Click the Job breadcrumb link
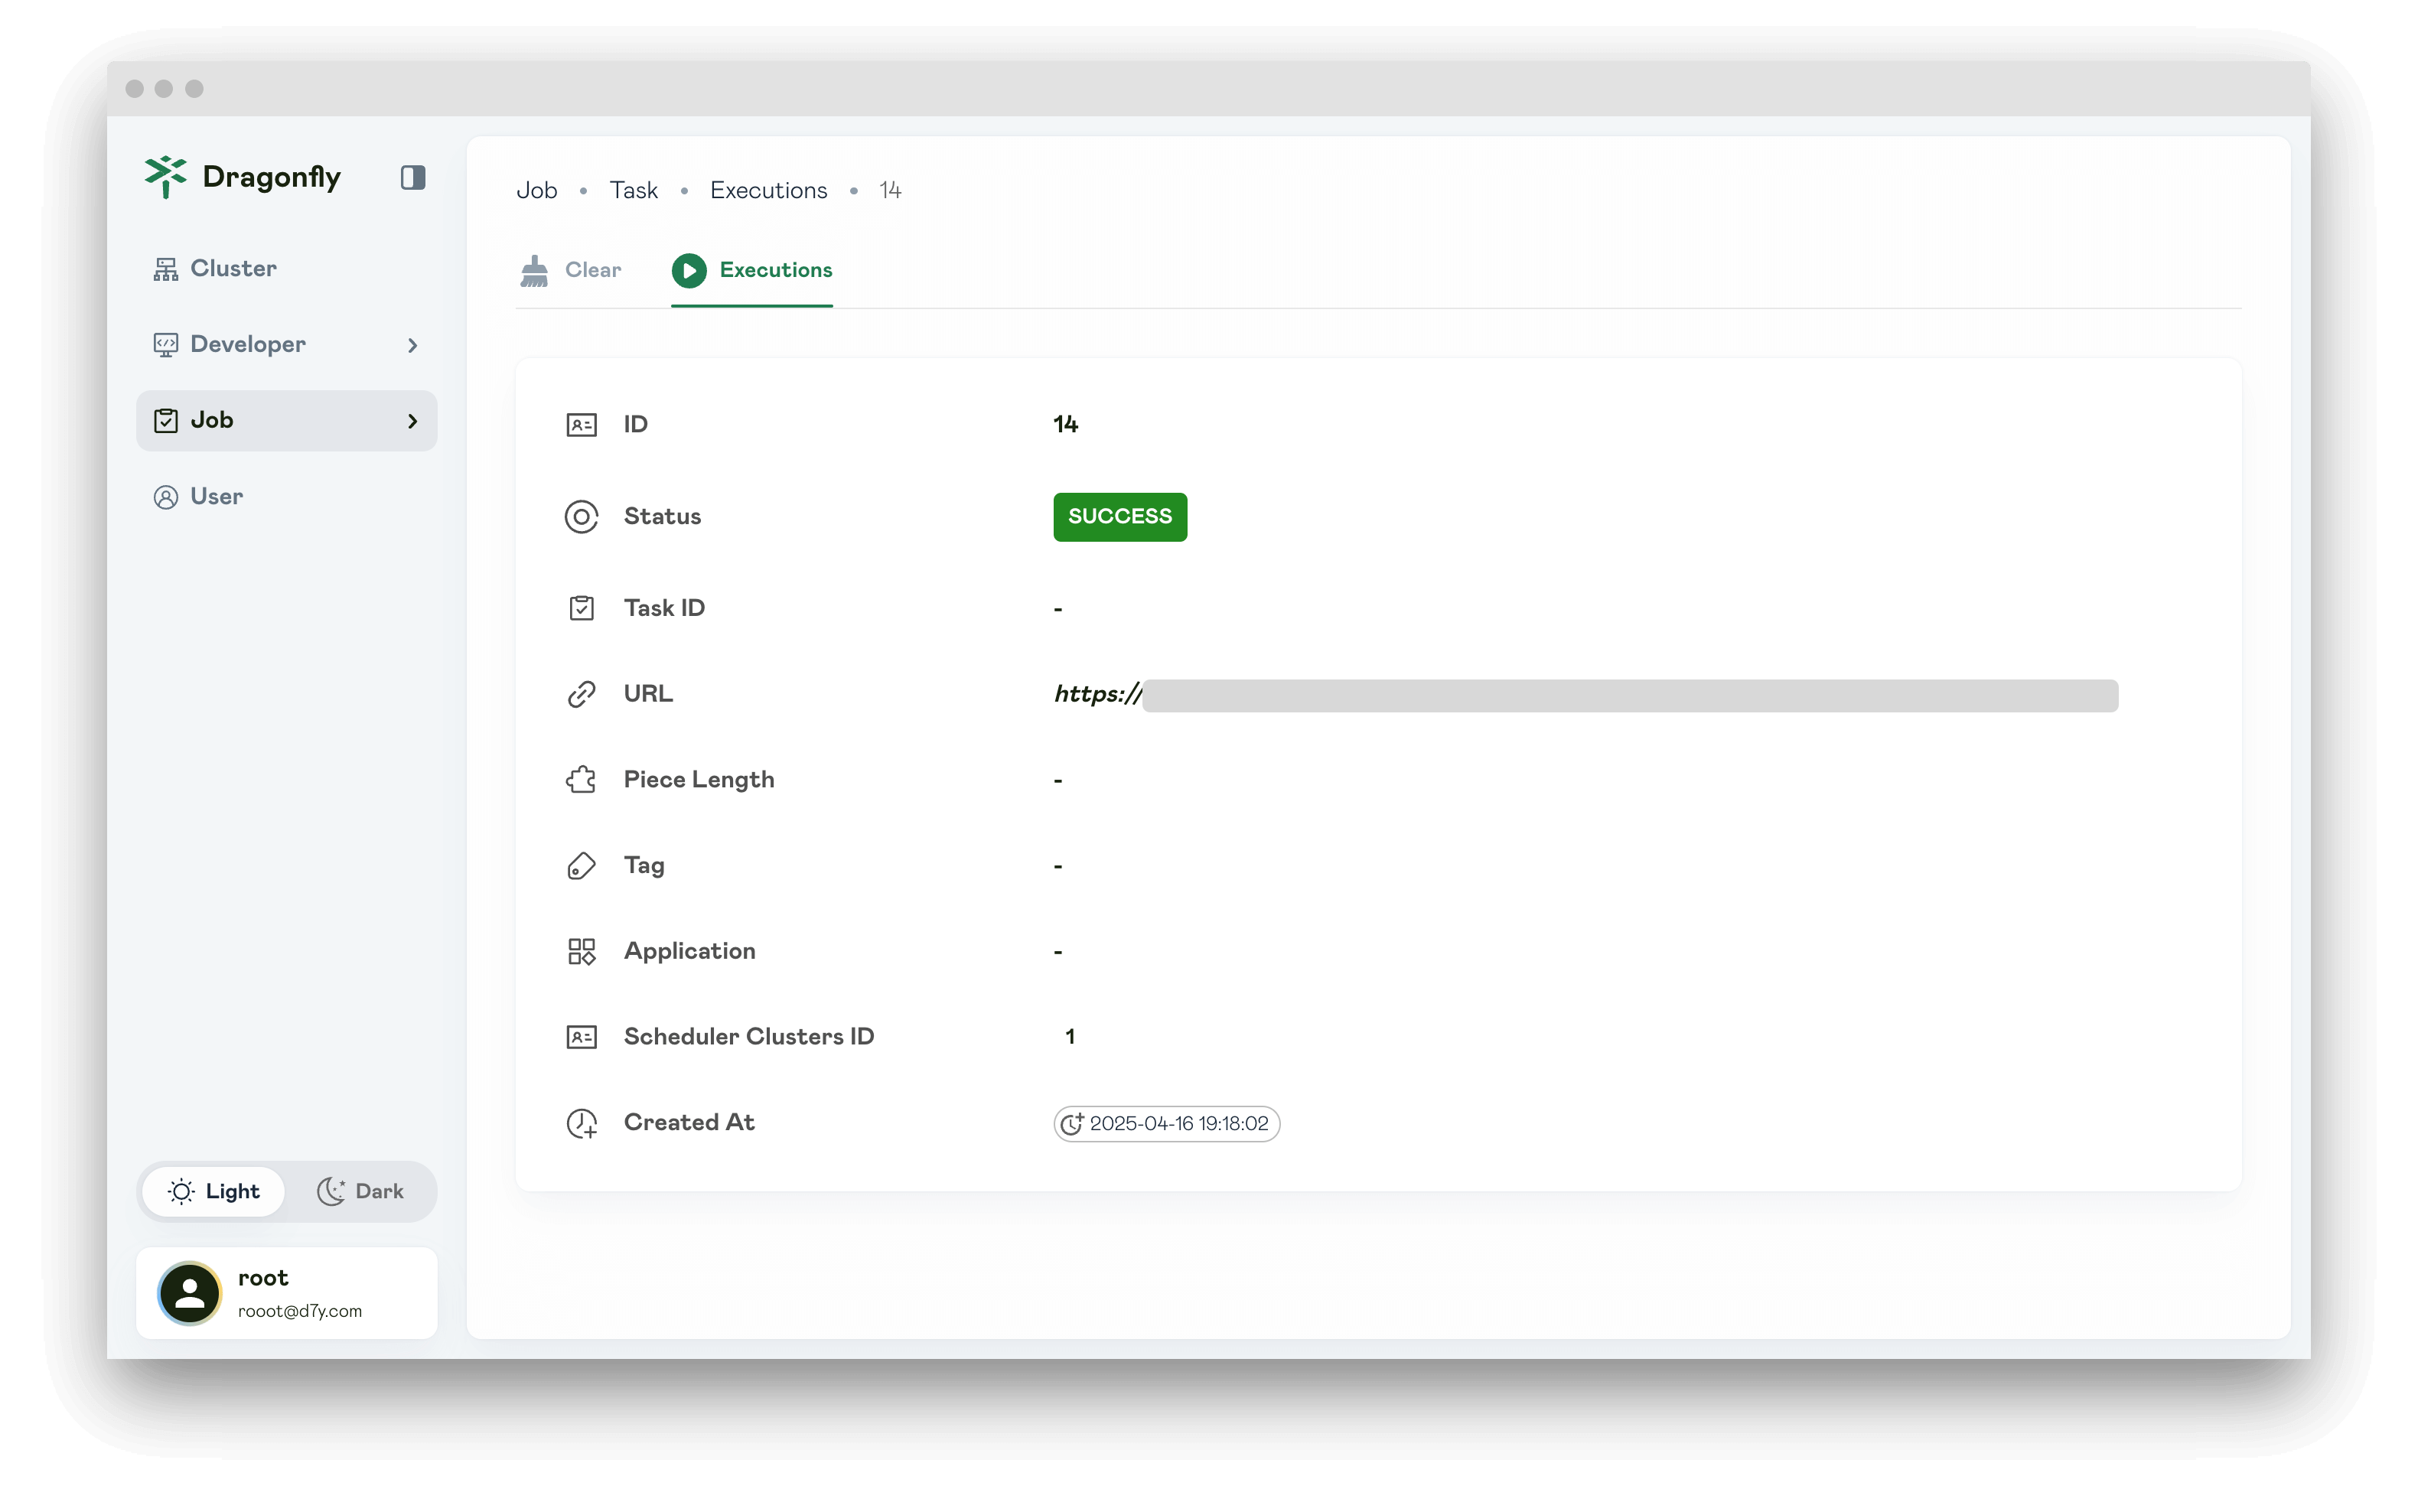 pyautogui.click(x=536, y=190)
